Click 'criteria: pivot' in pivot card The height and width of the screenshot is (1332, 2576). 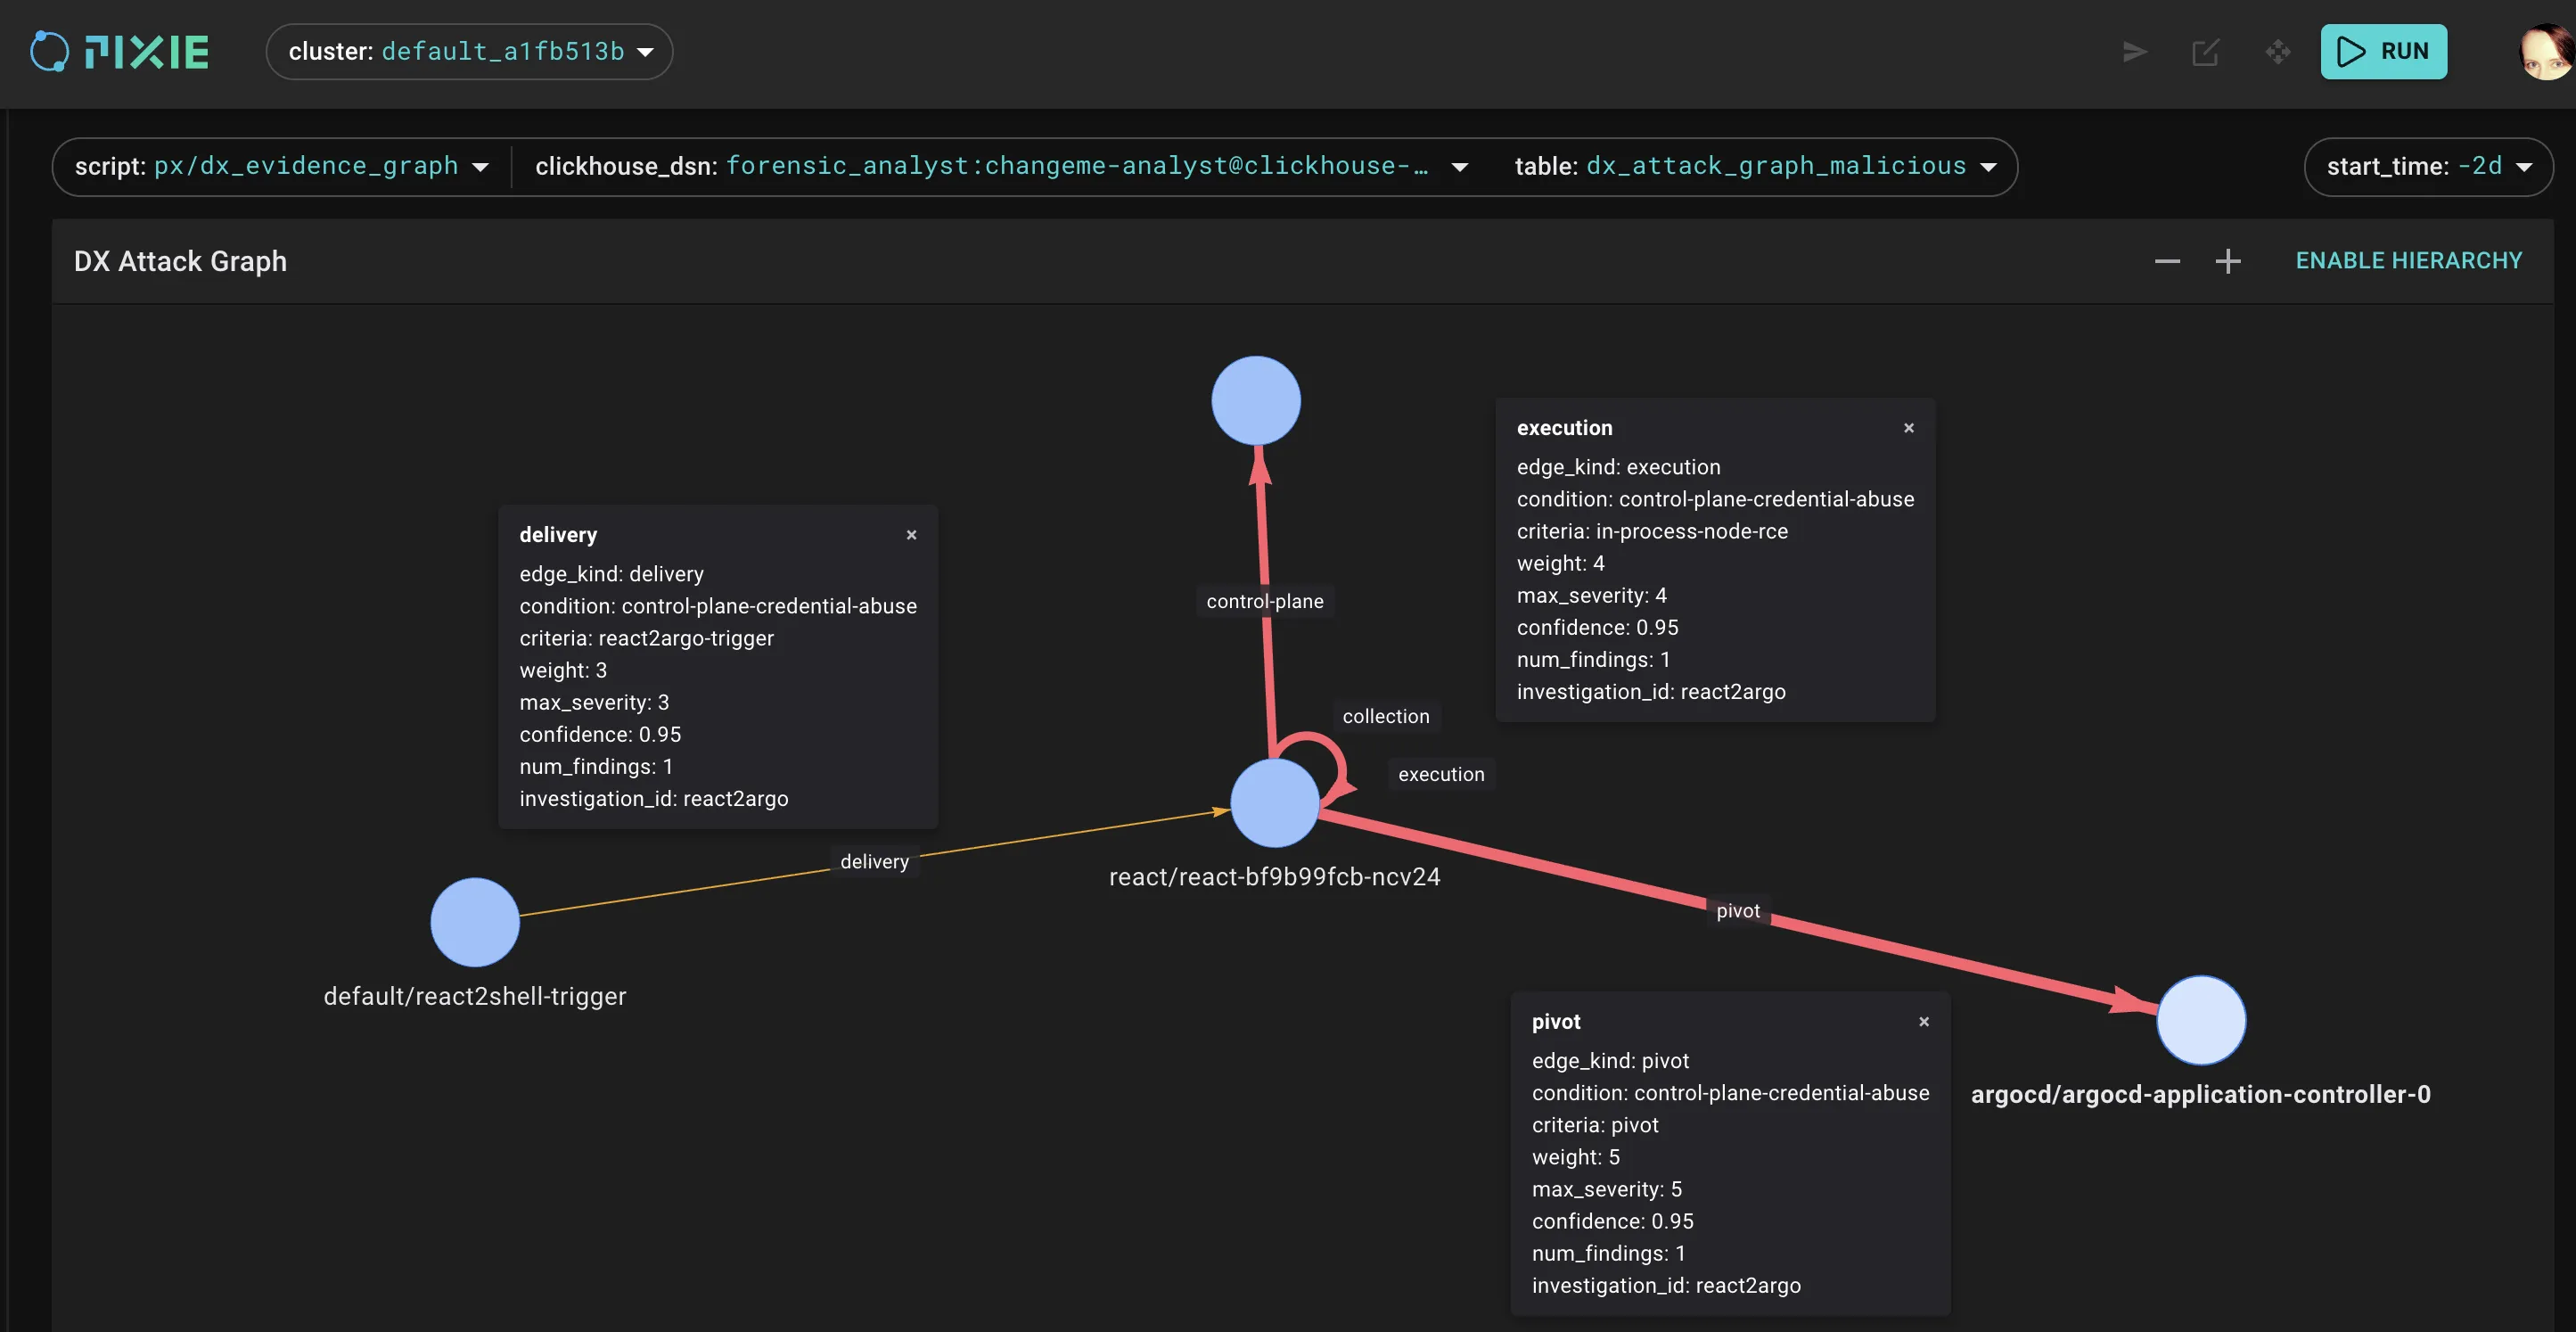click(x=1595, y=1125)
